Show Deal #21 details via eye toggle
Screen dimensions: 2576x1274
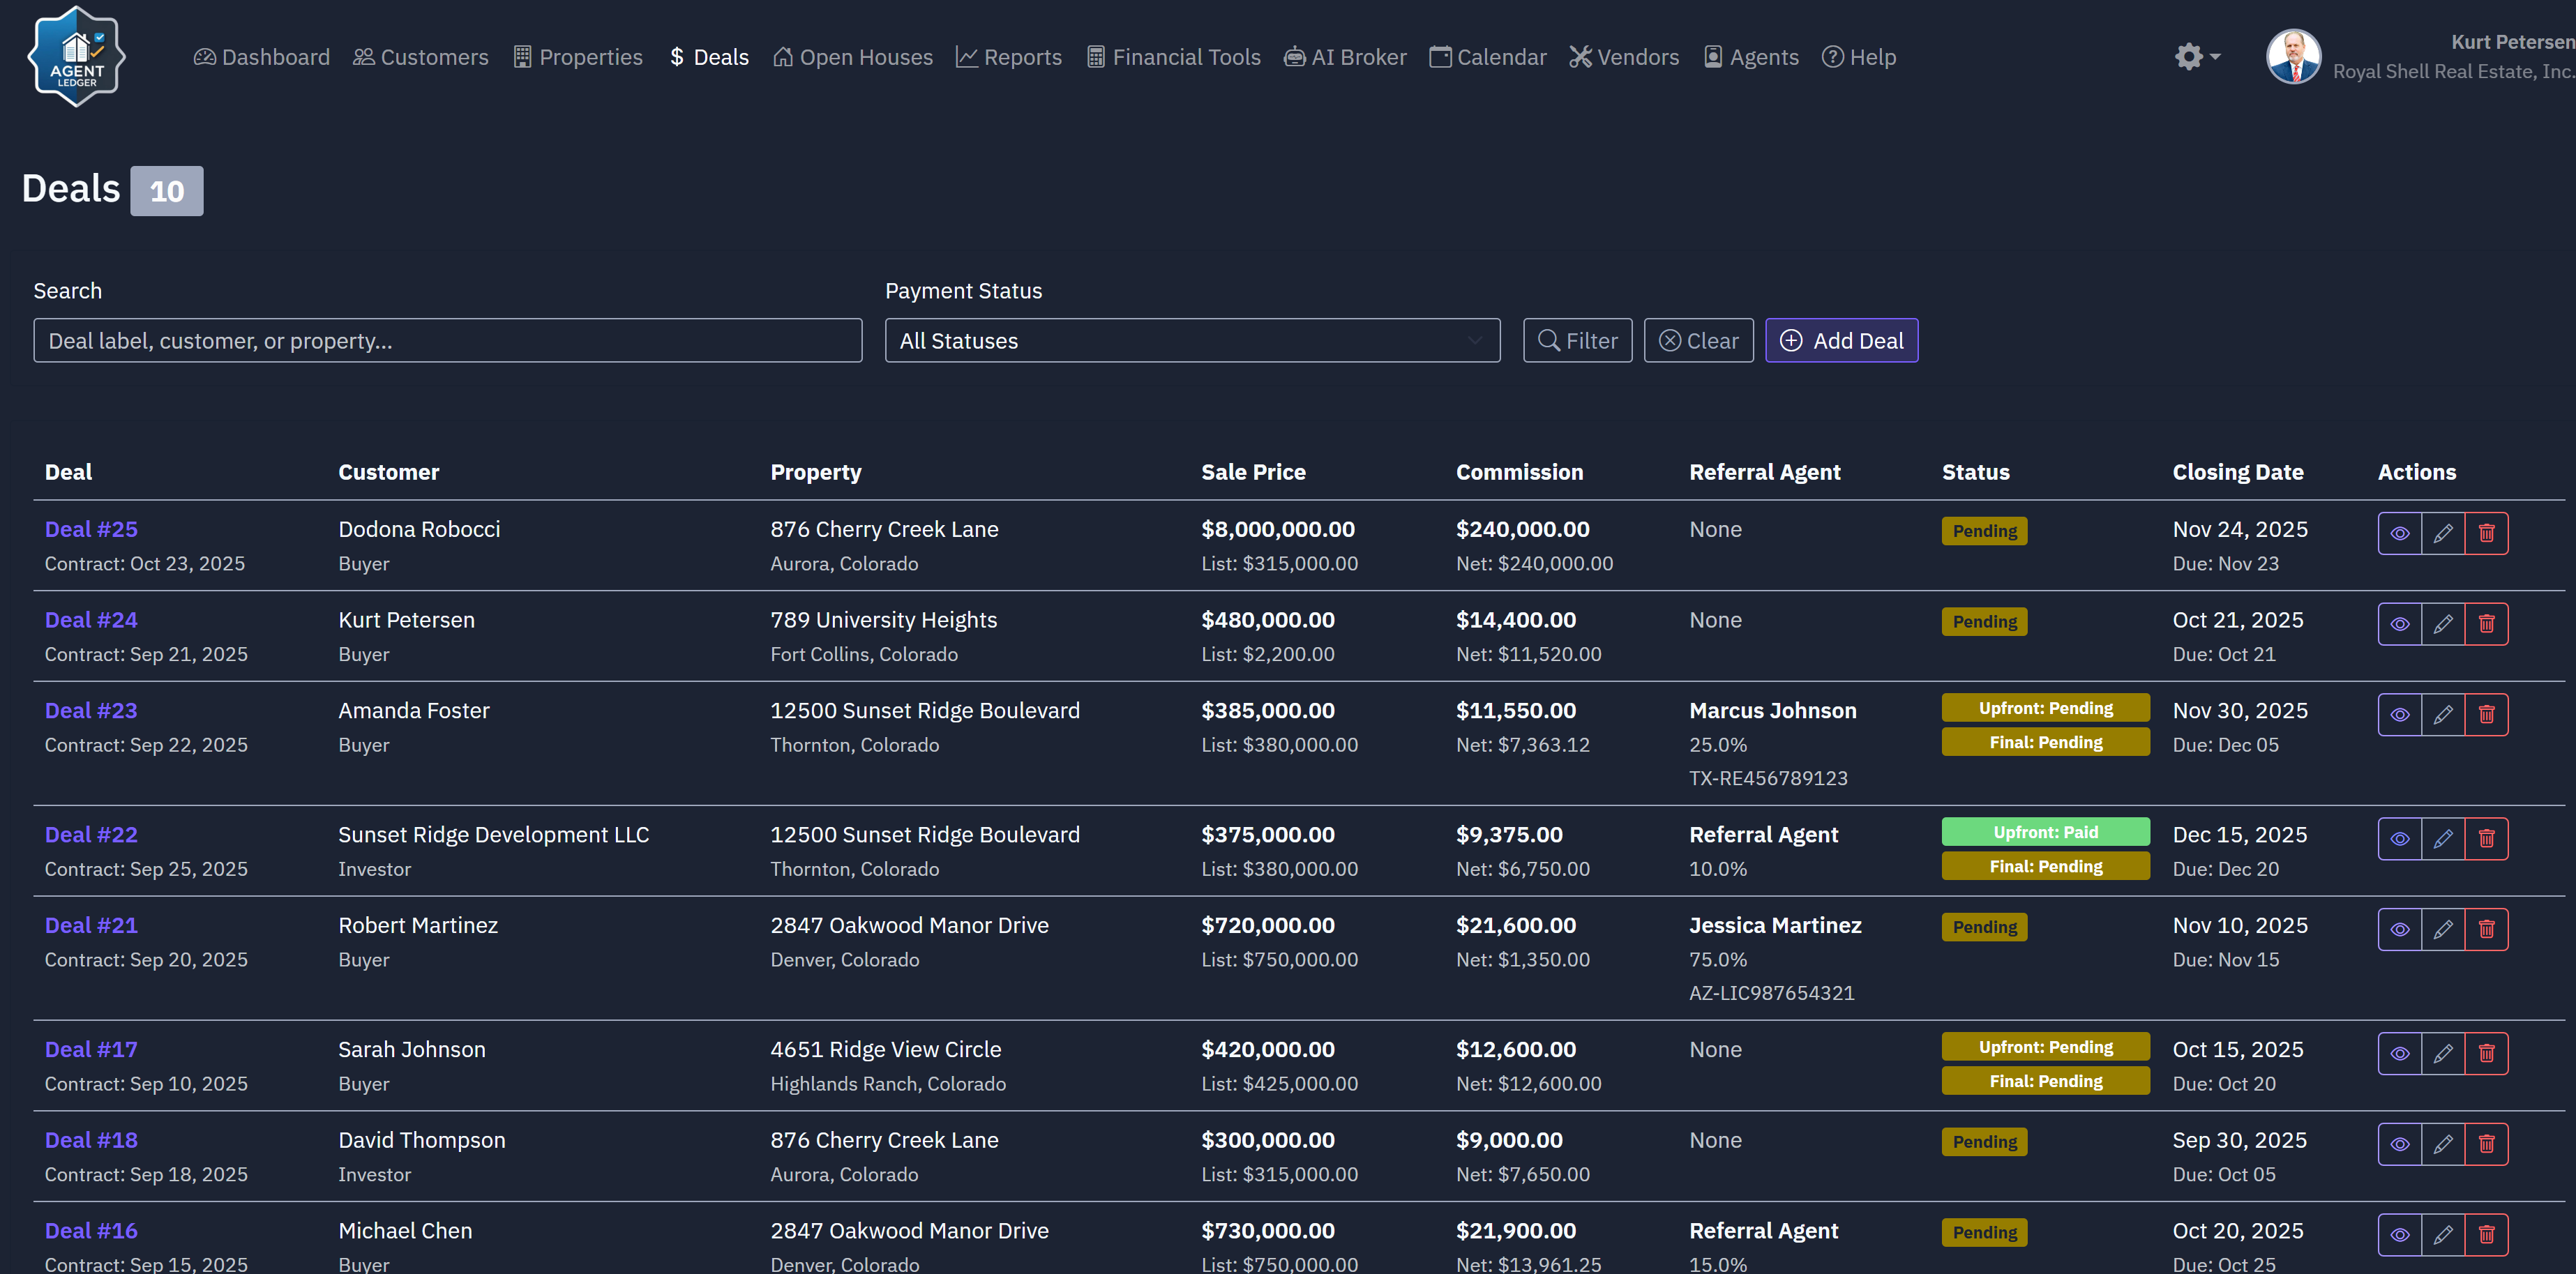point(2400,928)
